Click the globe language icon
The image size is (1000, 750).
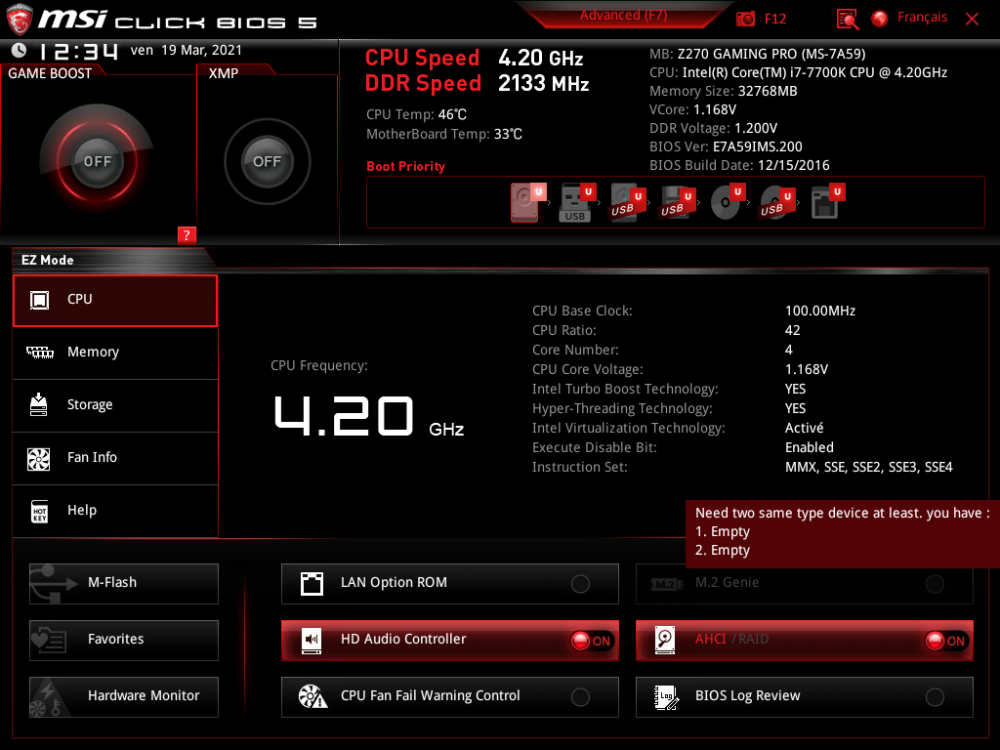(880, 19)
